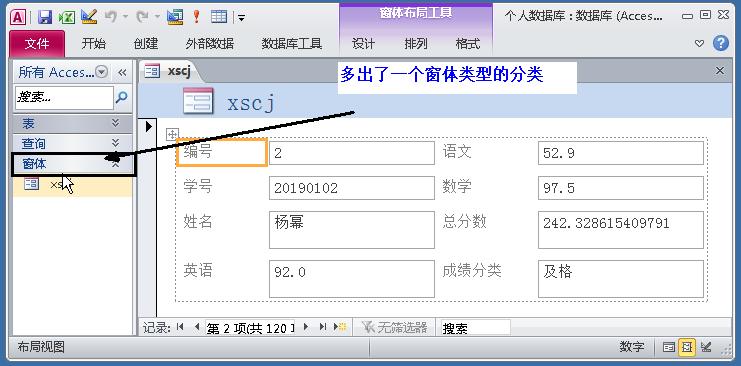Click the record navigation 搜索 box

click(x=475, y=327)
